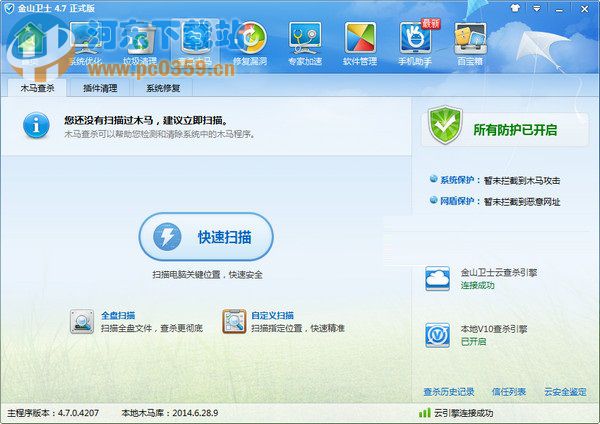Click the cloud engine icon

pos(437,279)
